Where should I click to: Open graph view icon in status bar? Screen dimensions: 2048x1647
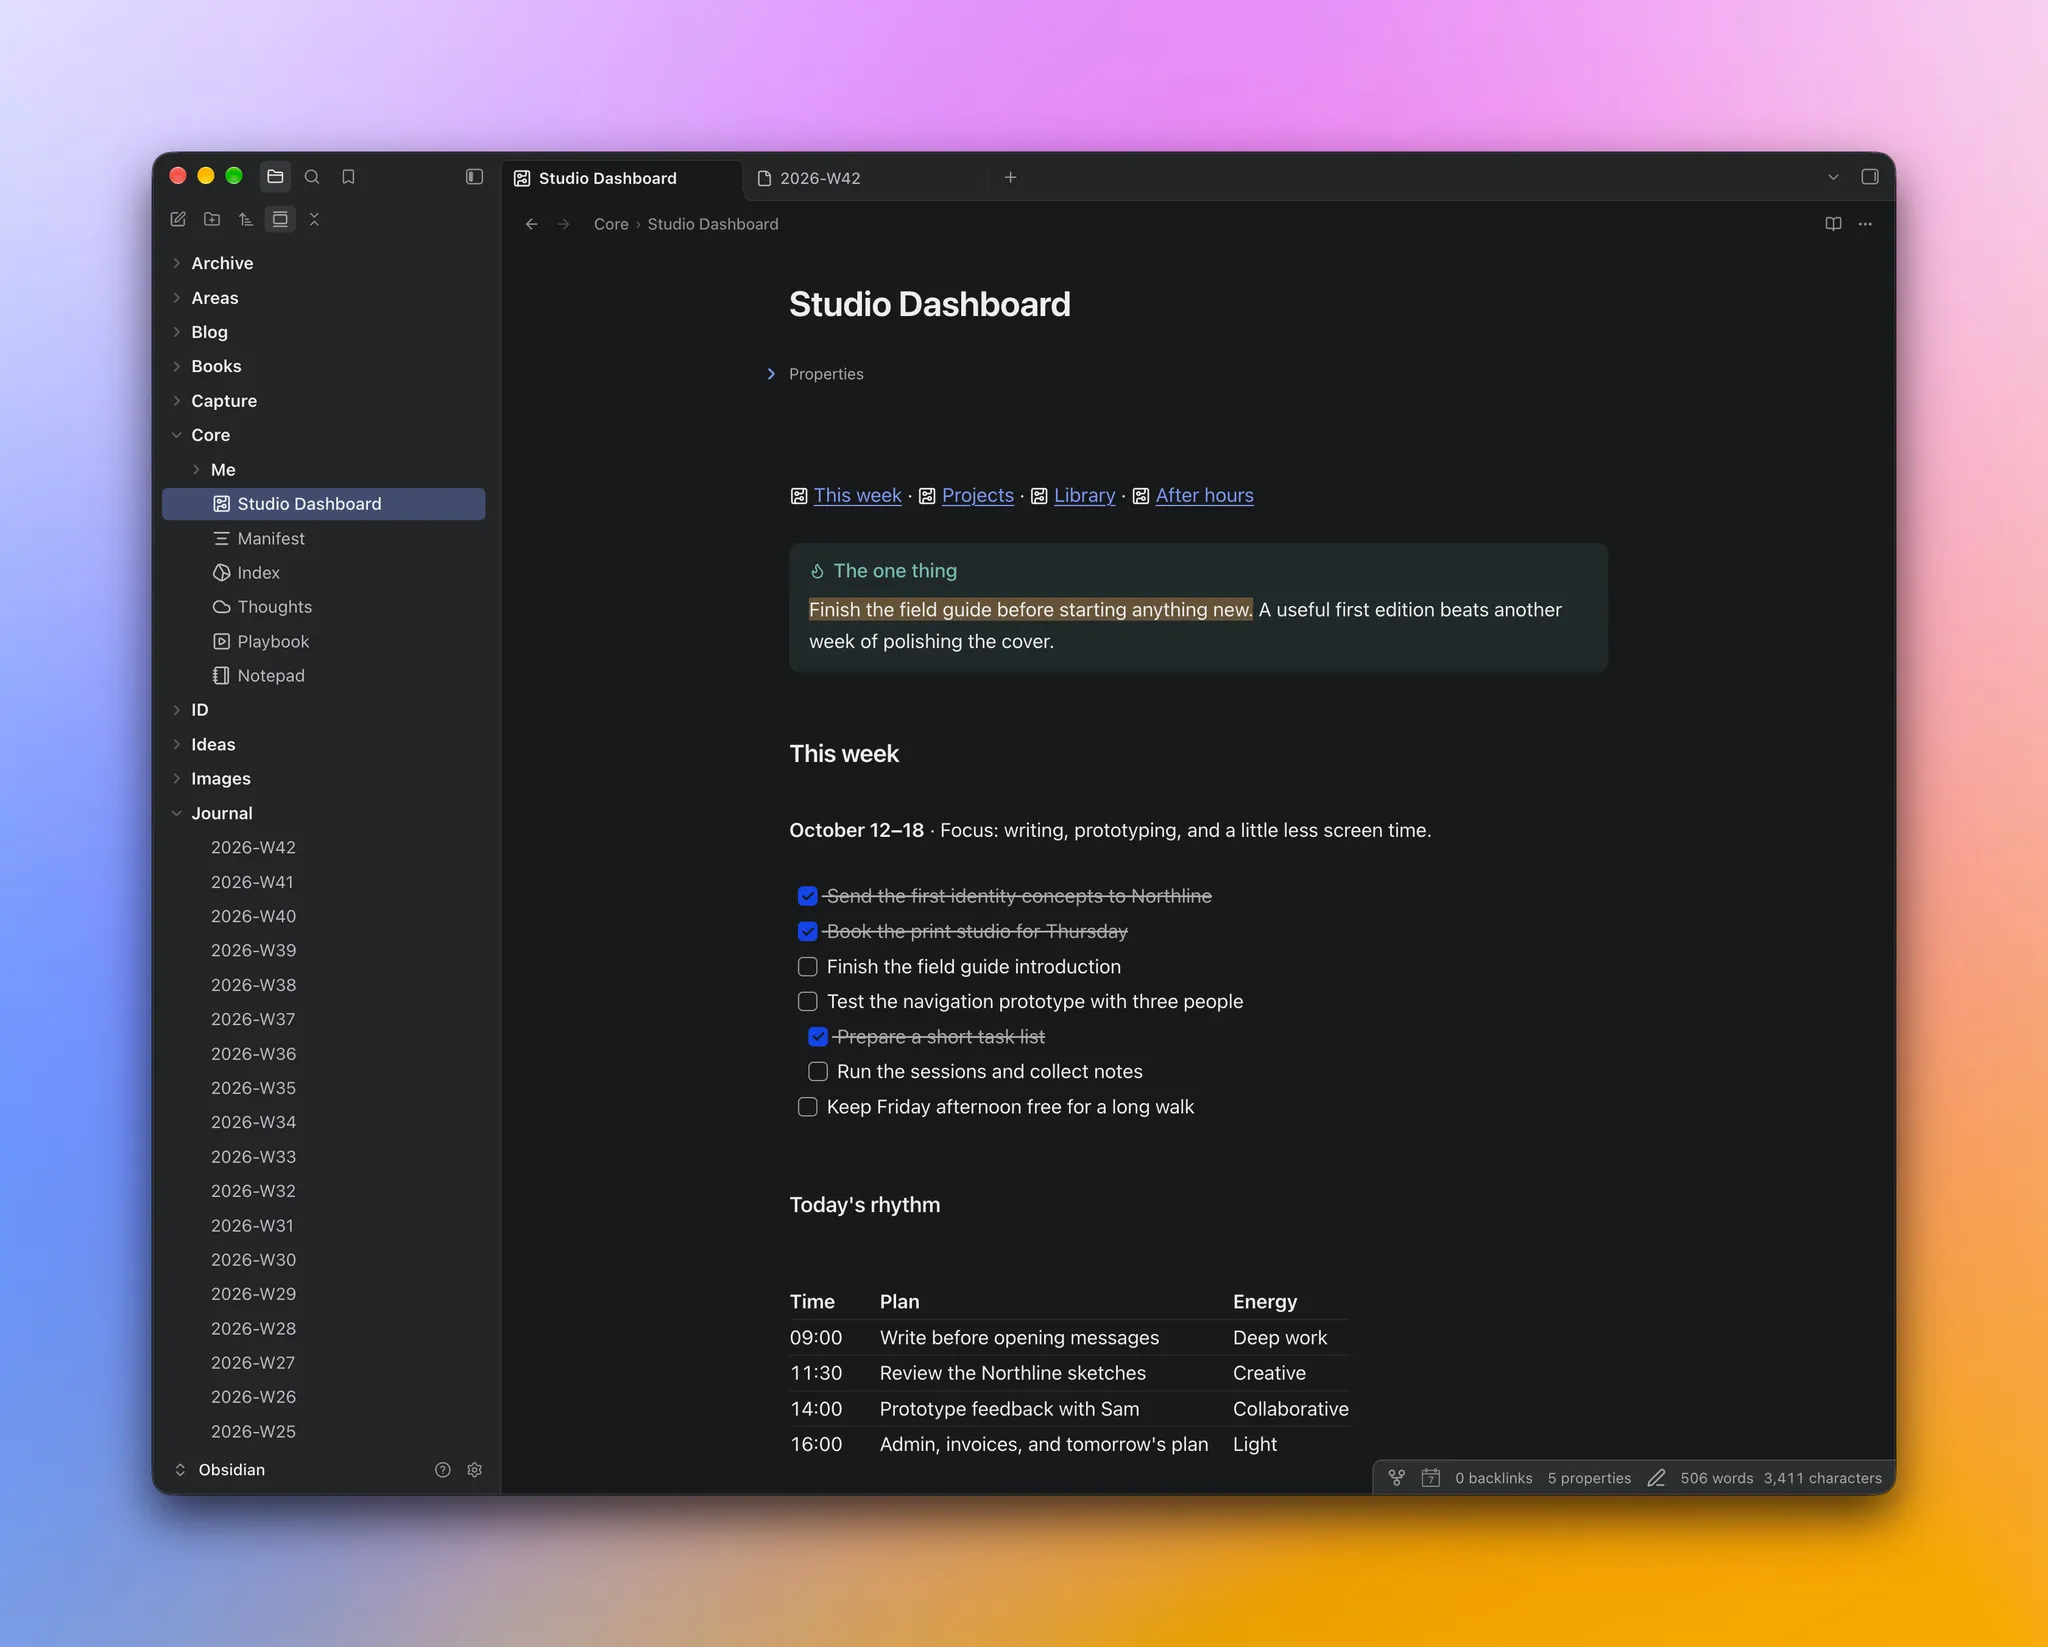(x=1397, y=1478)
